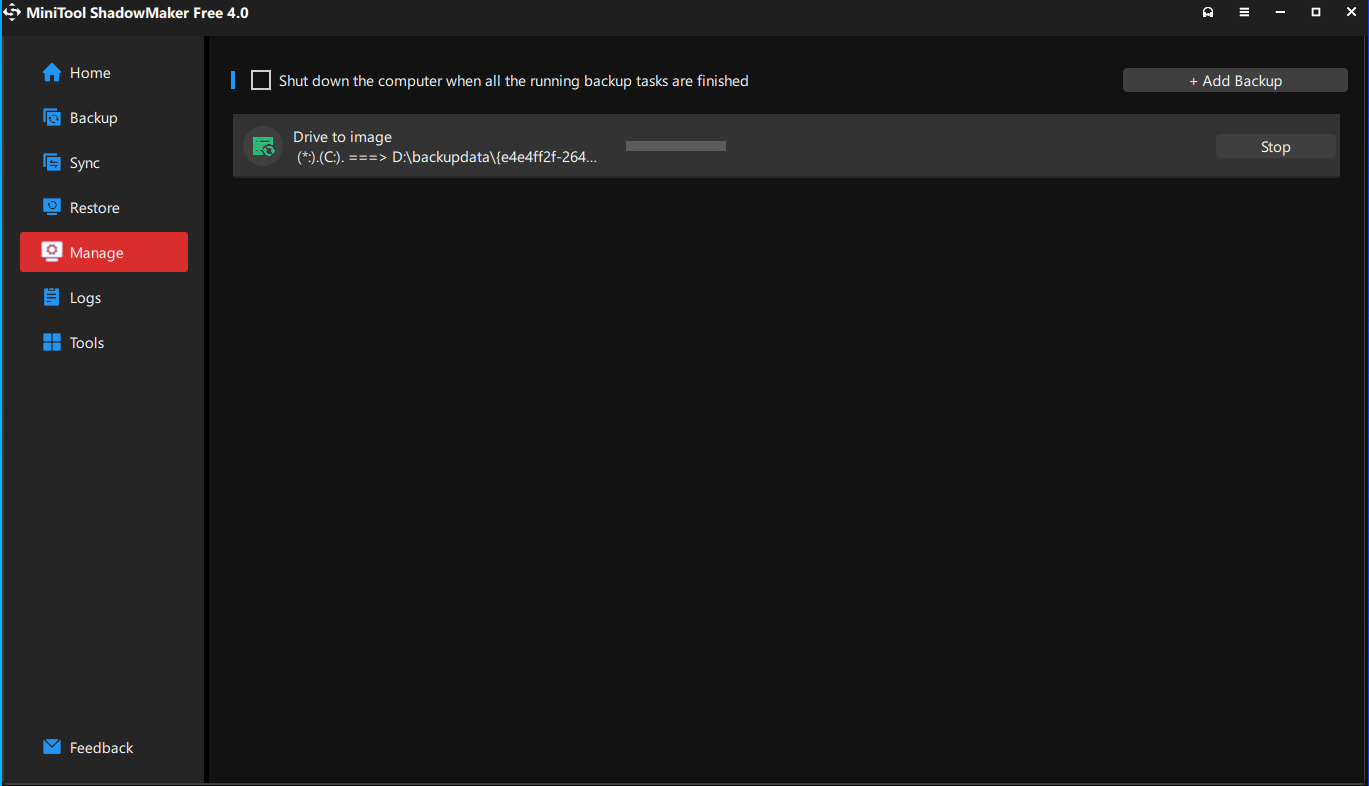1369x786 pixels.
Task: Close the MiniTool ShadowMaker window
Action: [1351, 13]
